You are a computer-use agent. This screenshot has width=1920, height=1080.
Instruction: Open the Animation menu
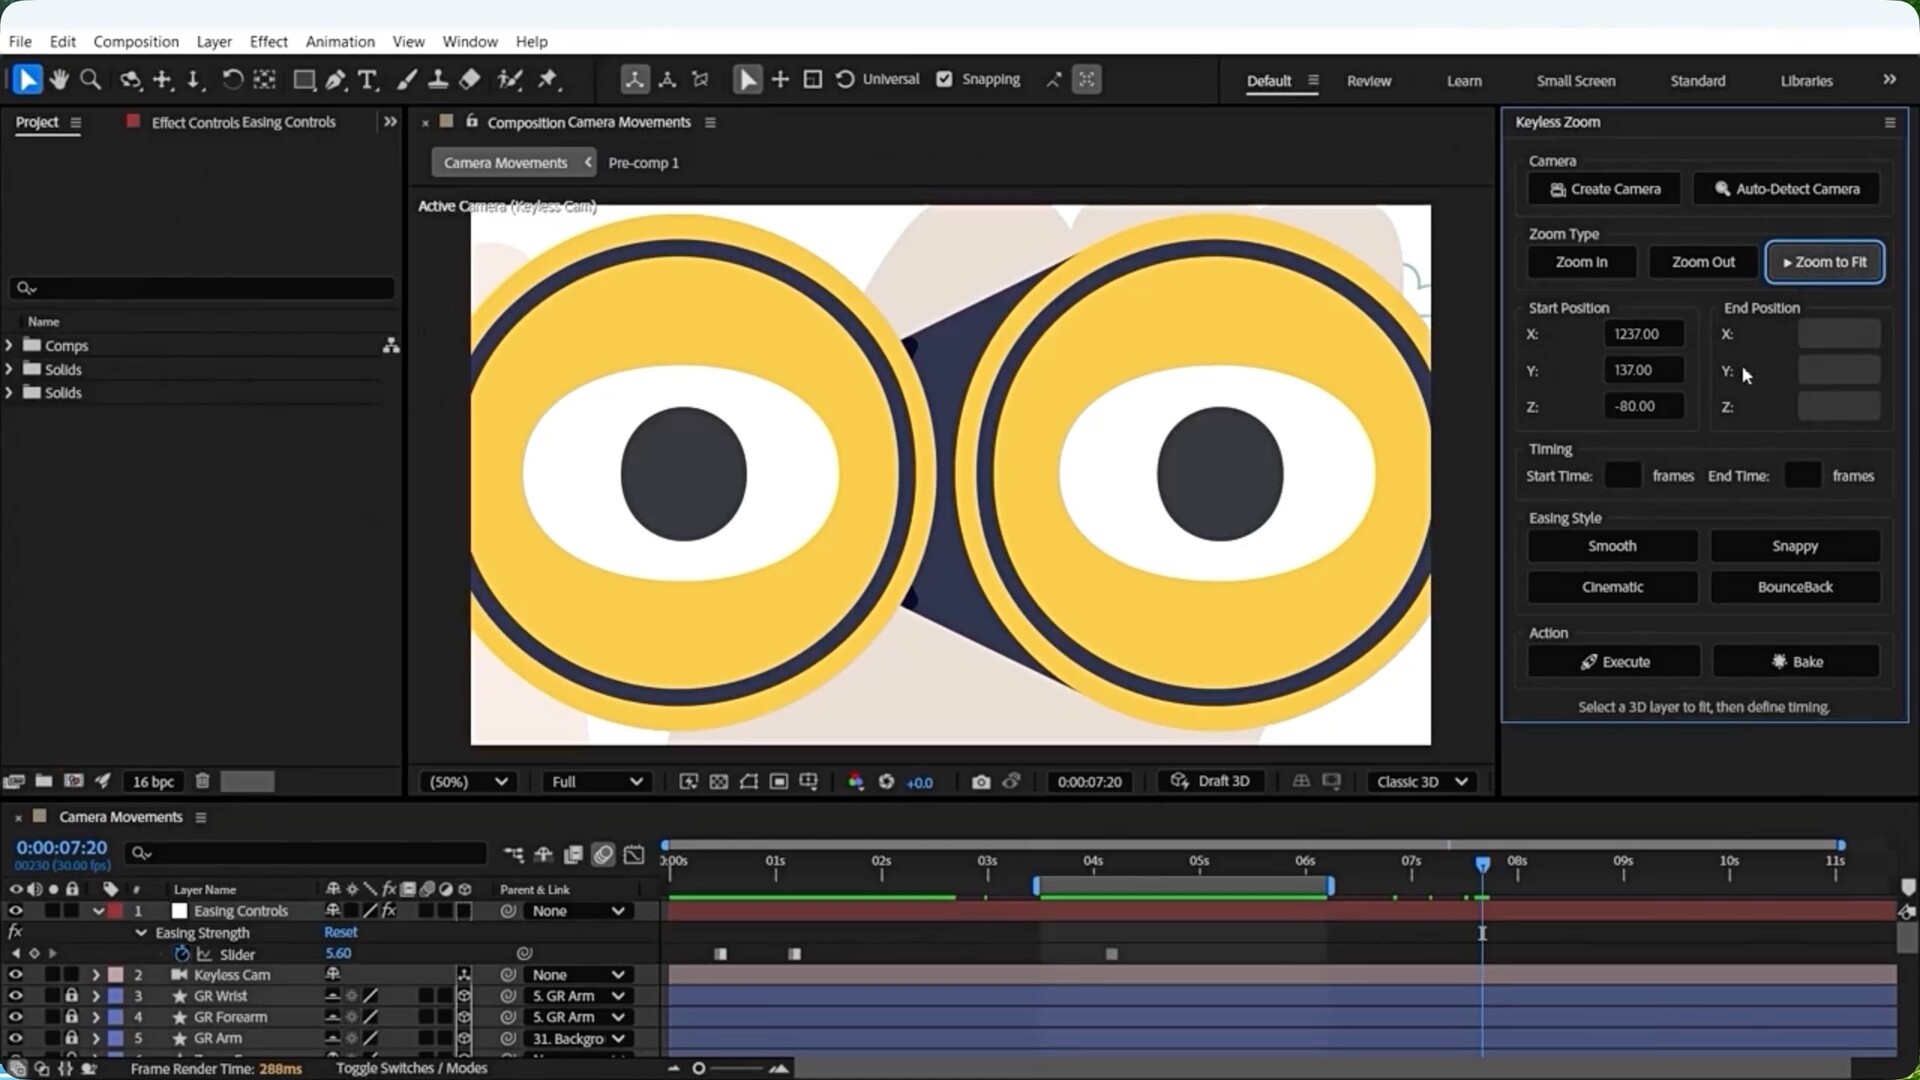(x=340, y=41)
